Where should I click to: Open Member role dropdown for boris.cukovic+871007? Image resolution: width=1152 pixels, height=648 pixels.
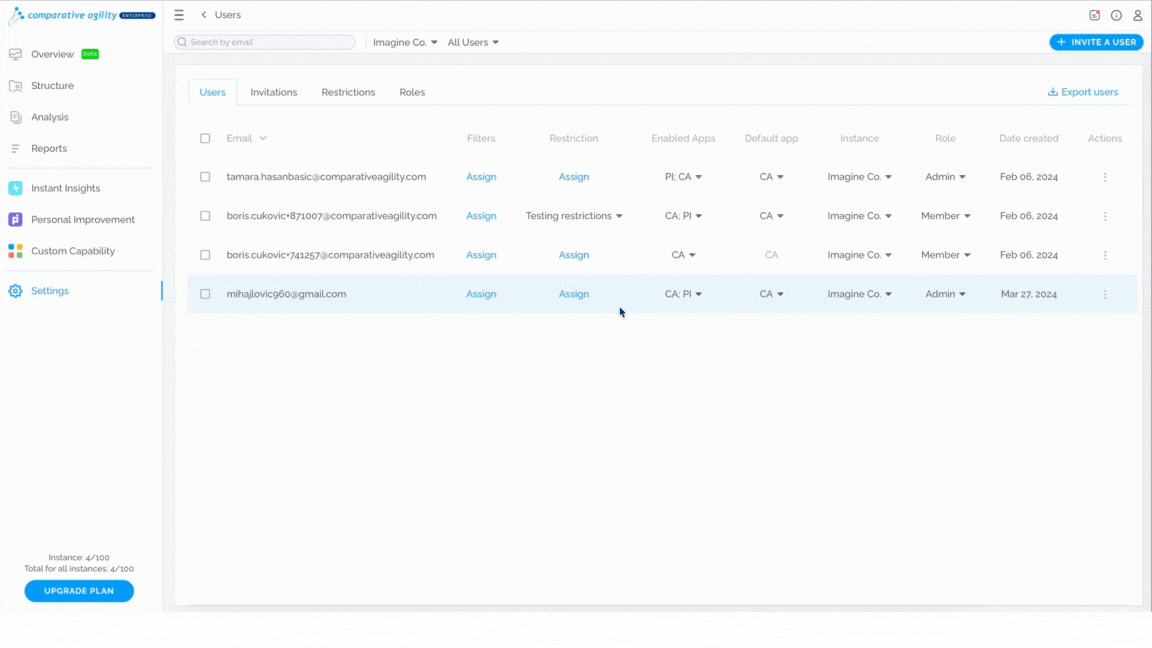click(x=946, y=216)
